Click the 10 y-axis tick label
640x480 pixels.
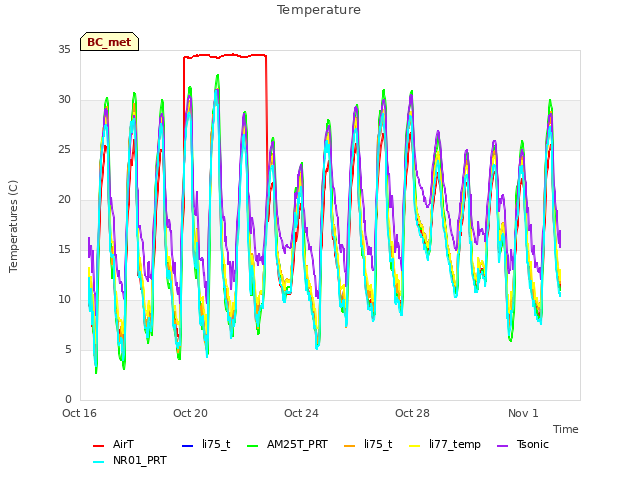coord(64,300)
